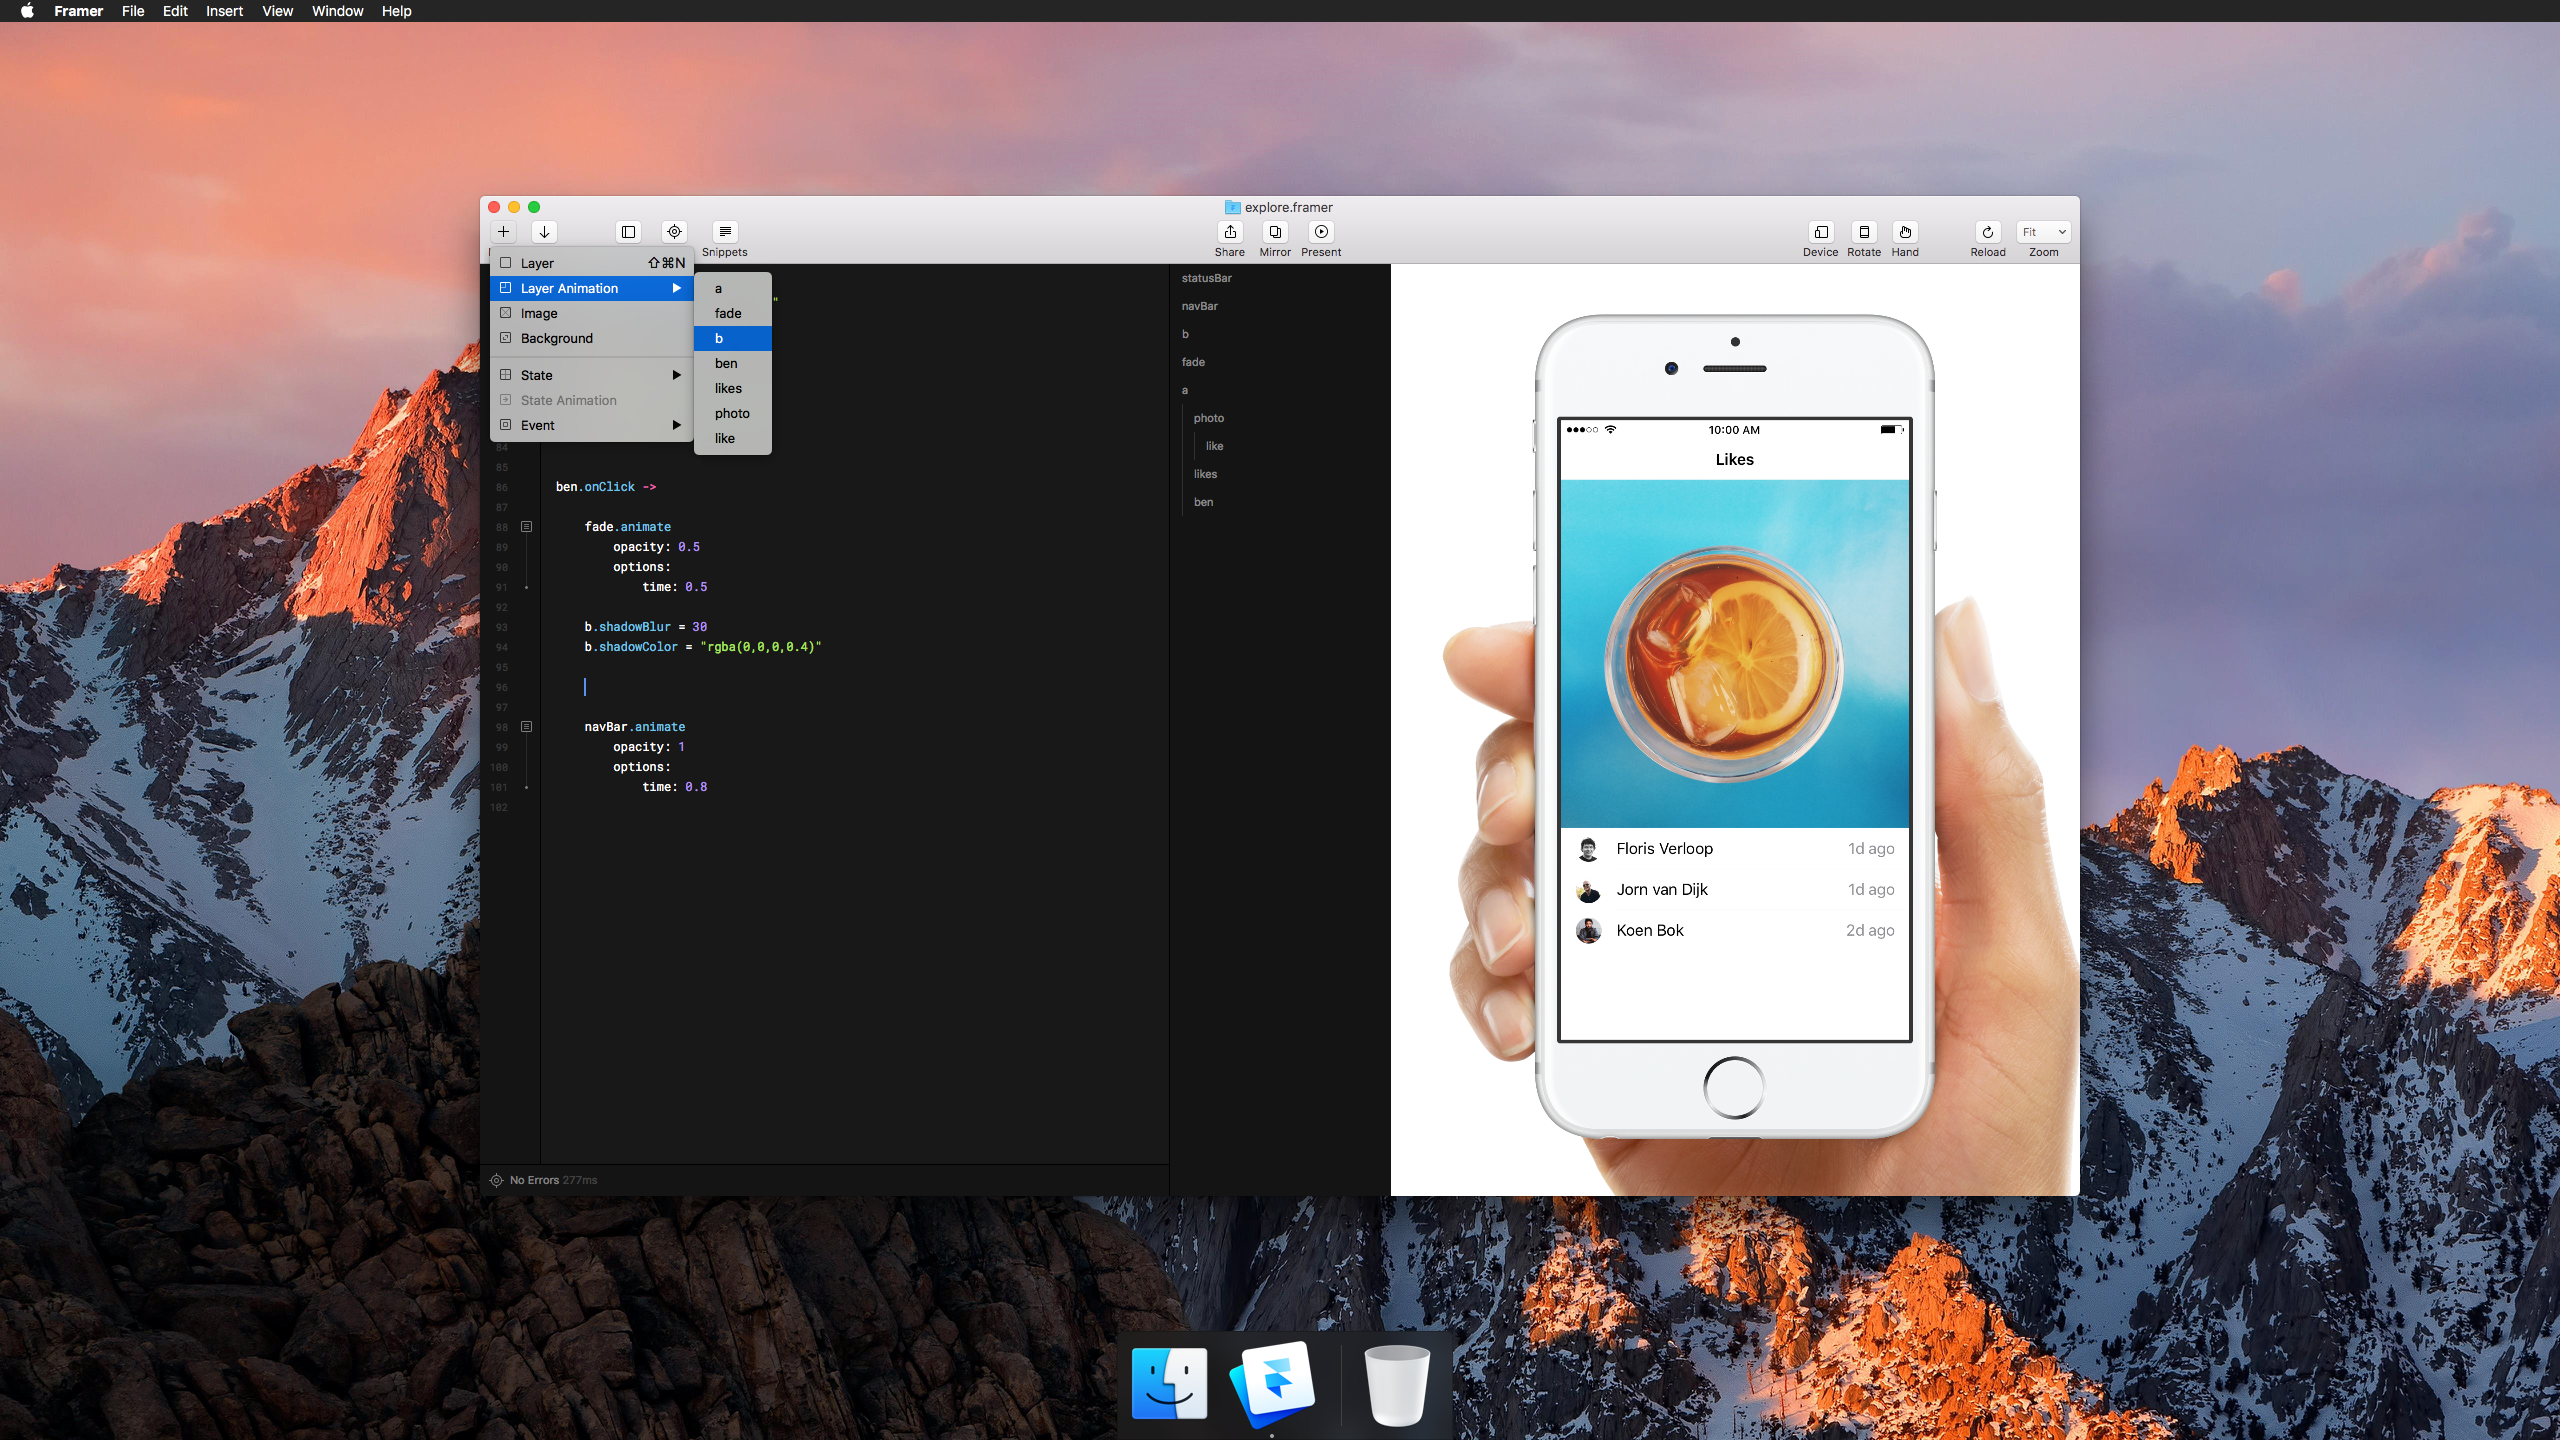Rotate the device preview
Viewport: 2560px width, 1440px height.
[x=1864, y=232]
